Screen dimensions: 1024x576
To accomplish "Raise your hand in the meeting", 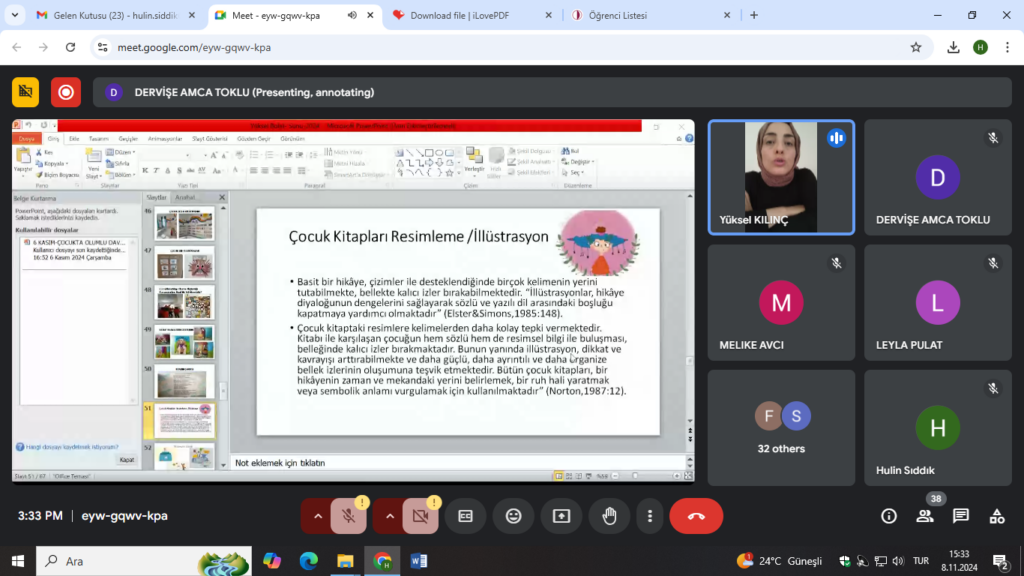I will coord(609,516).
